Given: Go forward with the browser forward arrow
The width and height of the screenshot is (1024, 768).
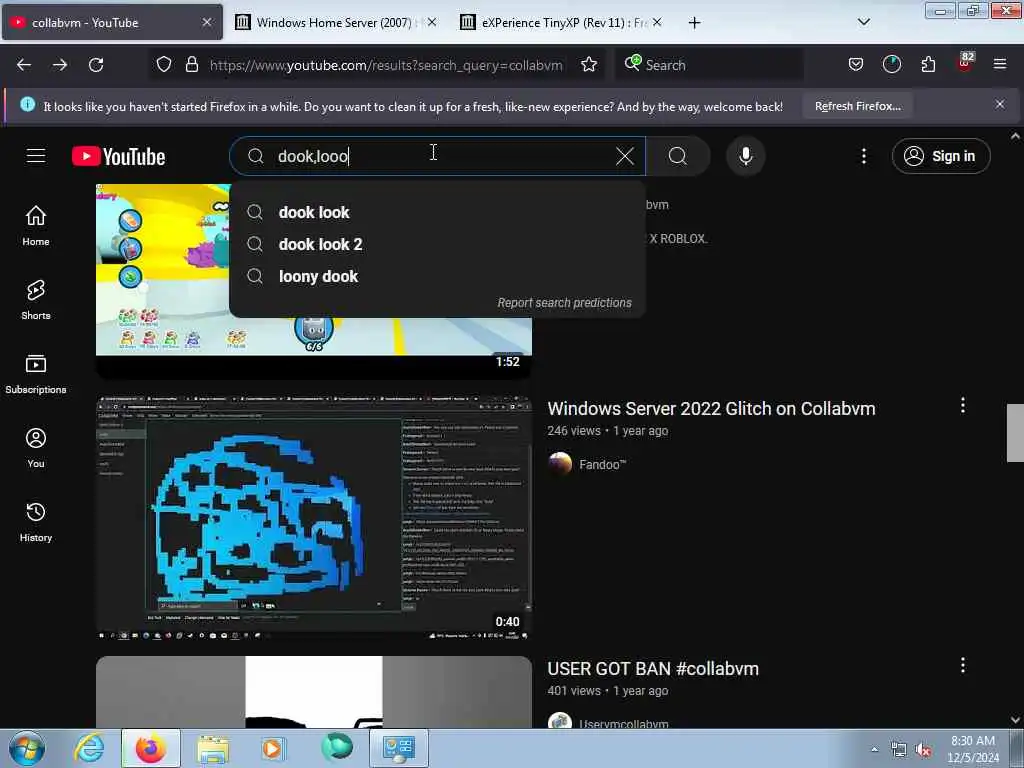Looking at the screenshot, I should (x=60, y=65).
